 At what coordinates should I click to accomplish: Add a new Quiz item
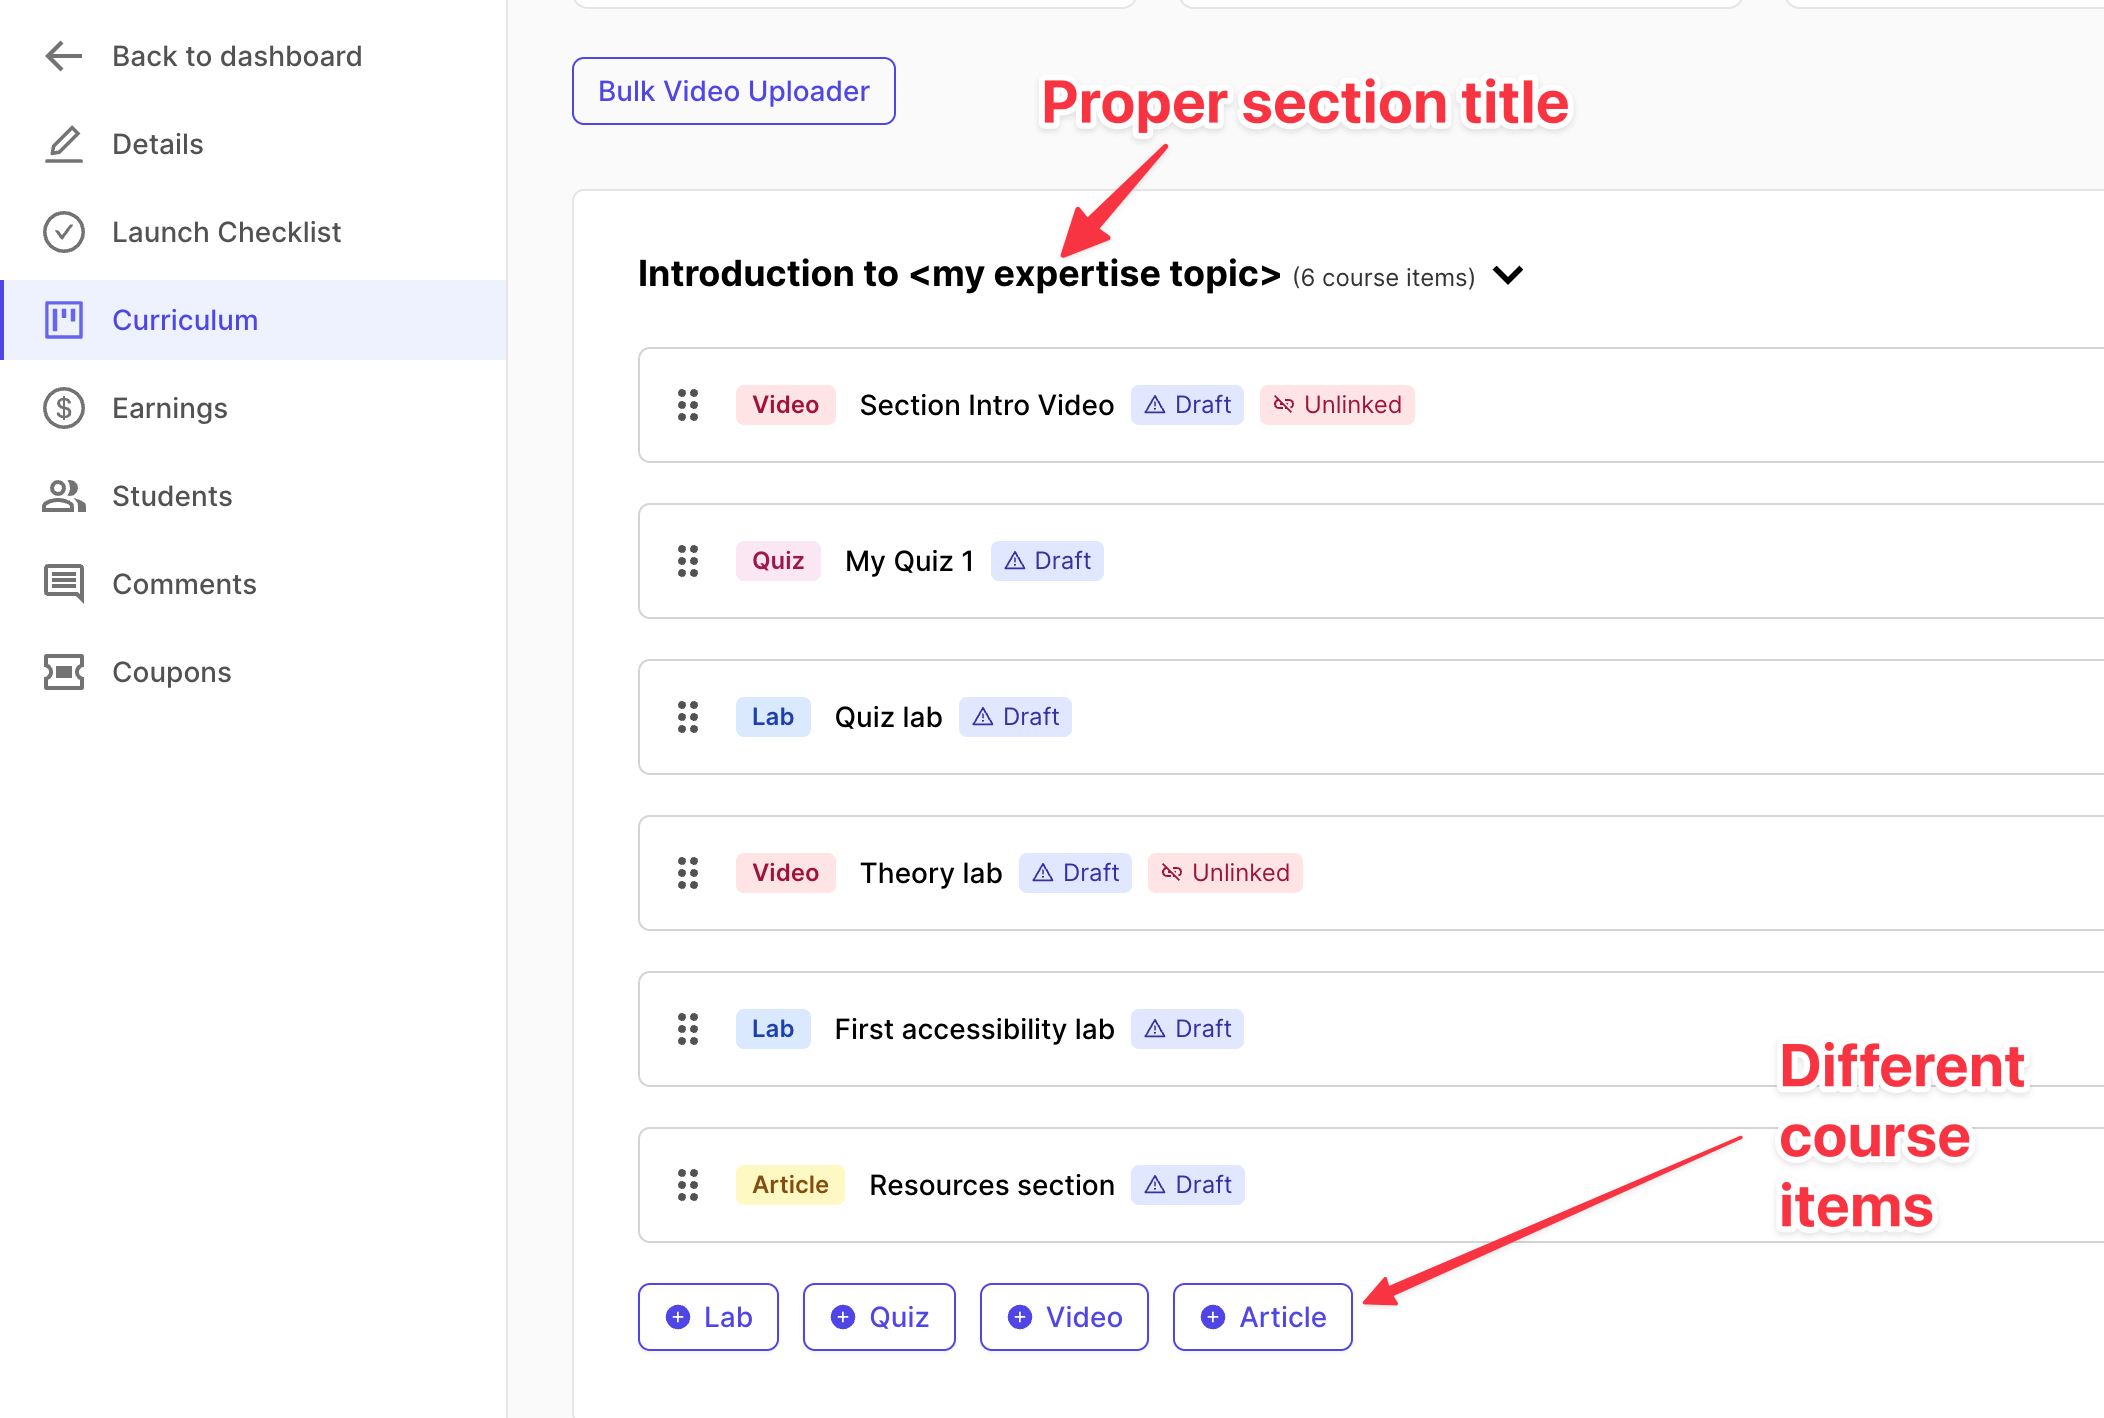[879, 1317]
